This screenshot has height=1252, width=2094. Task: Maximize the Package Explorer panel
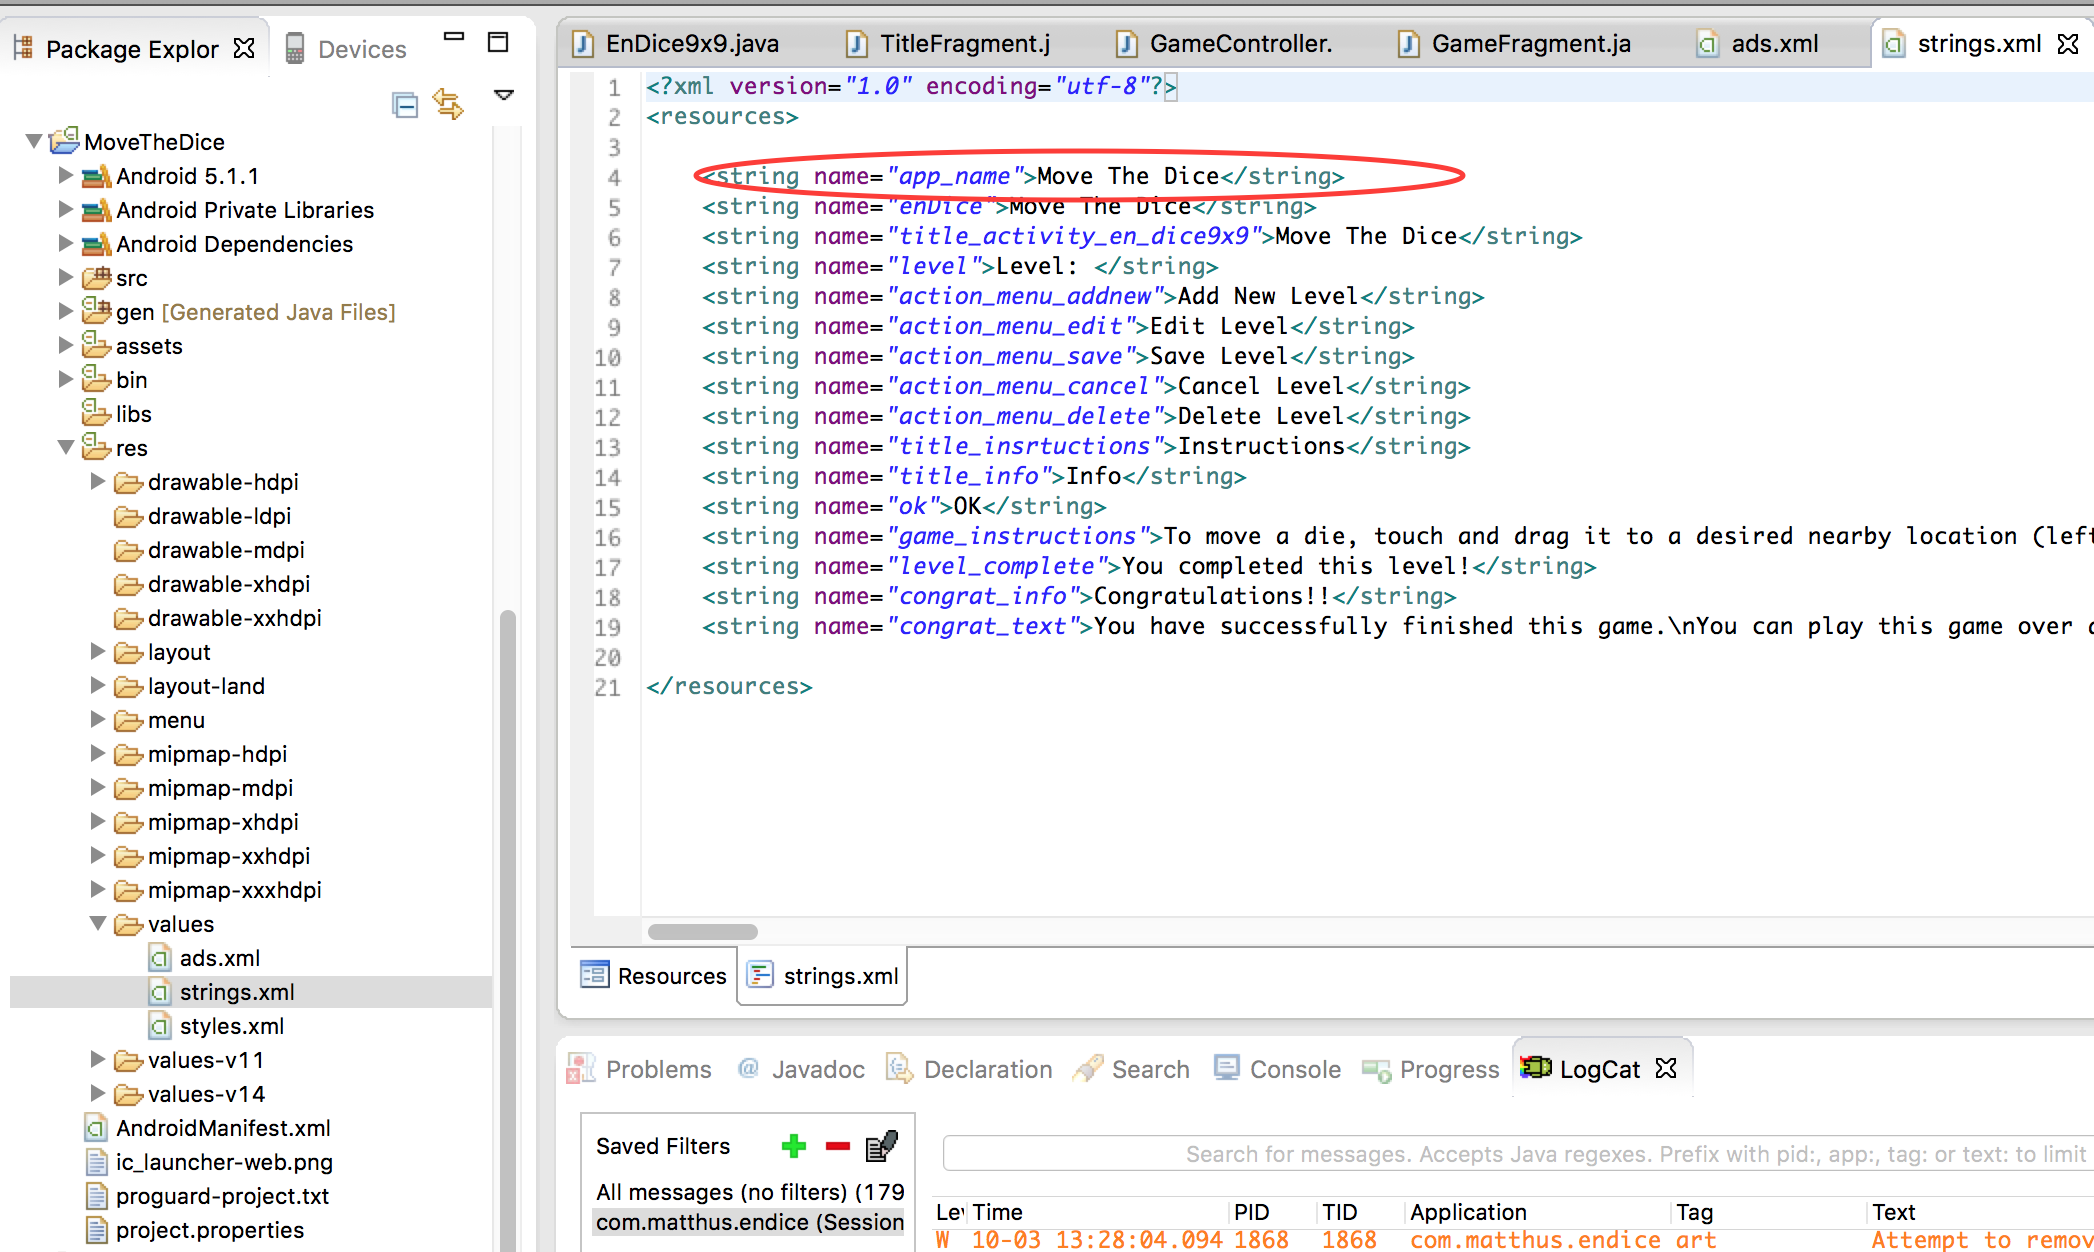[497, 42]
